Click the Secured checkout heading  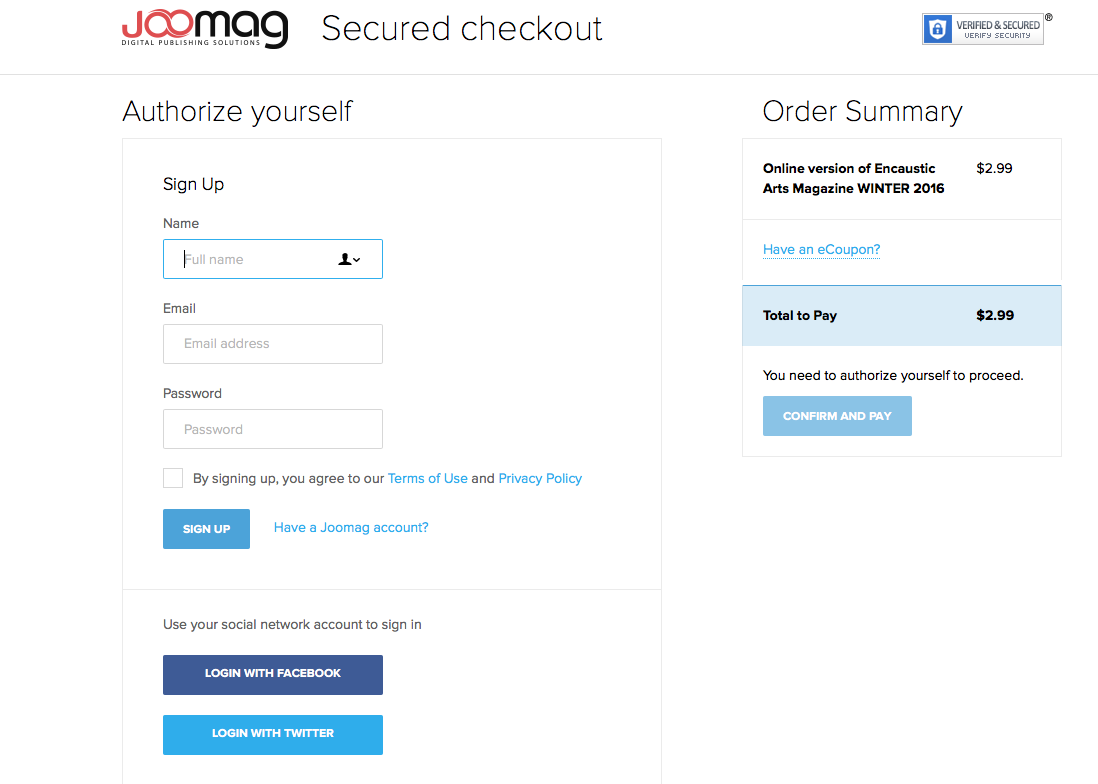pyautogui.click(x=461, y=29)
